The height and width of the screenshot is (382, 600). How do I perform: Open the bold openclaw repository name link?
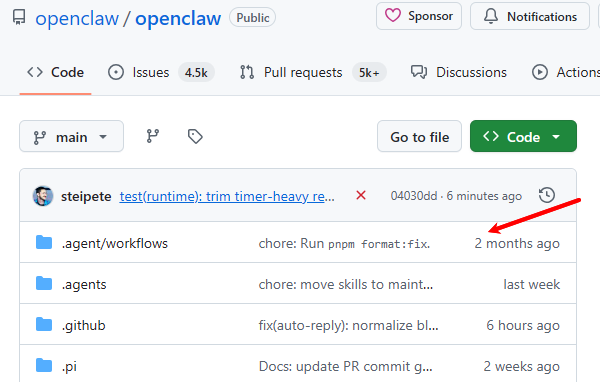(178, 18)
